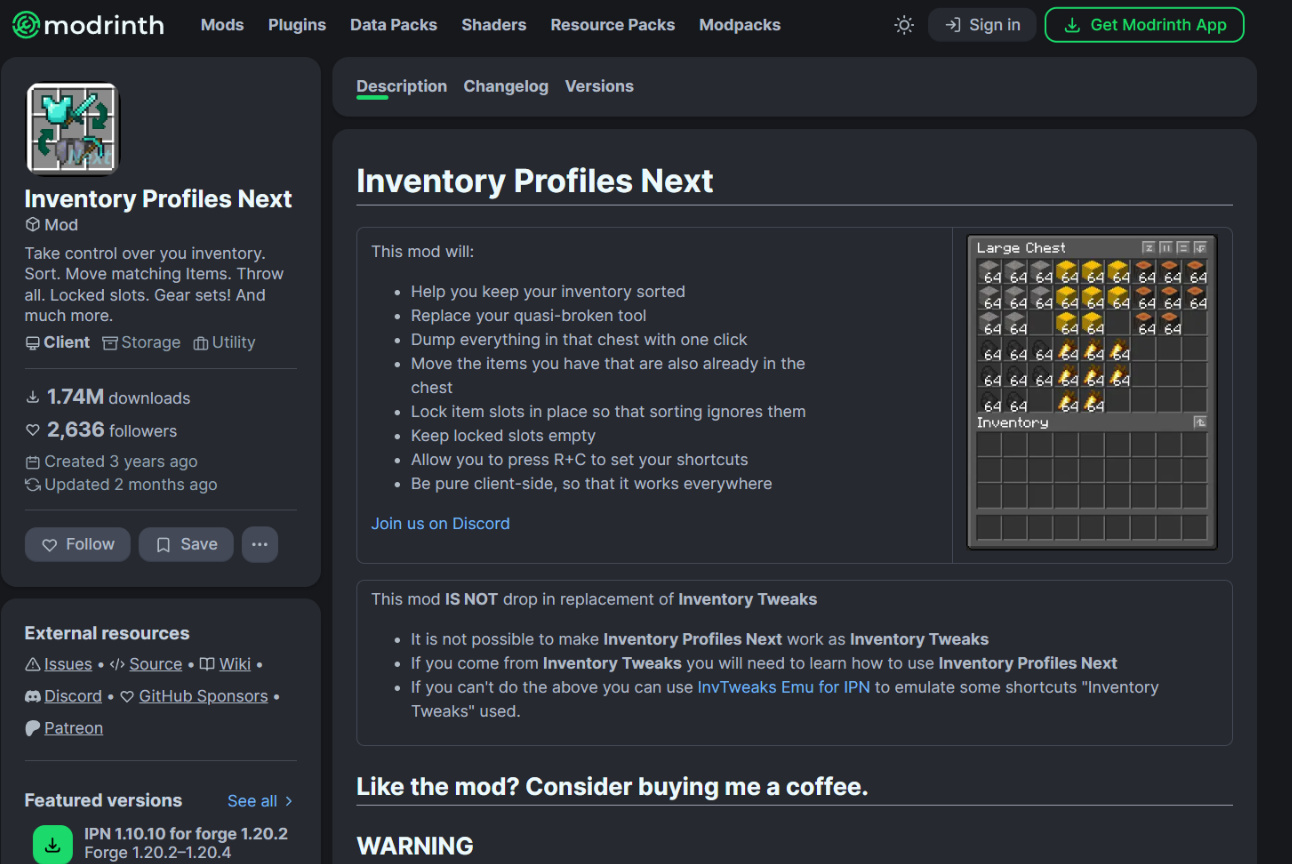Click the Join us on Discord link
Viewport: 1292px width, 864px height.
[x=440, y=523]
